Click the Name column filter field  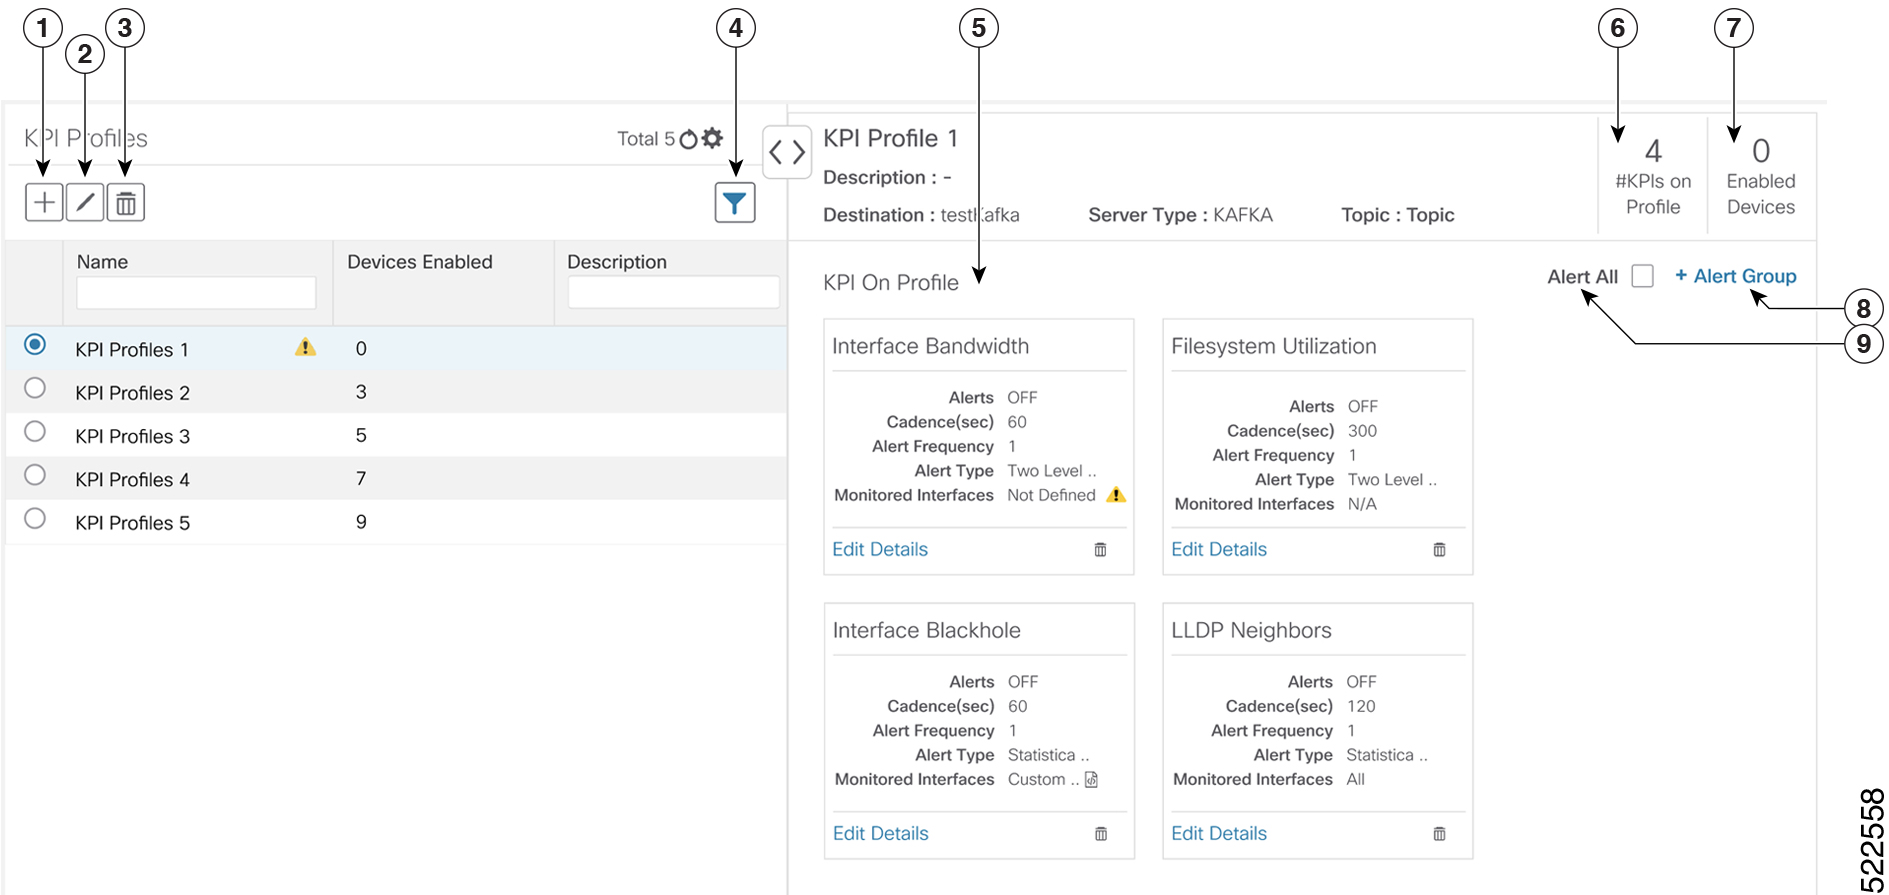point(196,293)
